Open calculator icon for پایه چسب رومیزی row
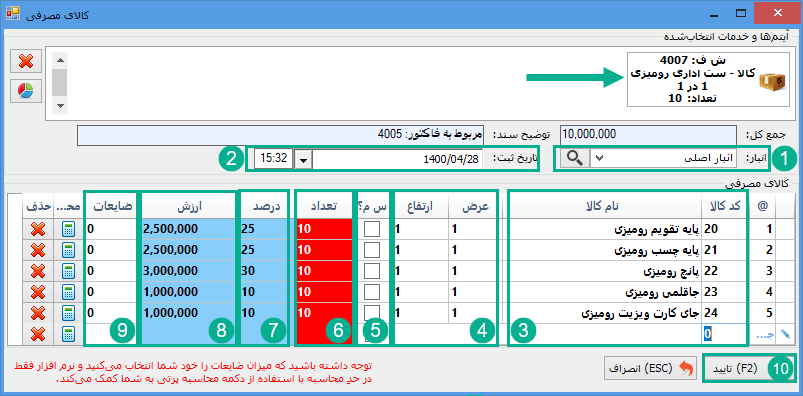This screenshot has width=803, height=396. (x=68, y=250)
